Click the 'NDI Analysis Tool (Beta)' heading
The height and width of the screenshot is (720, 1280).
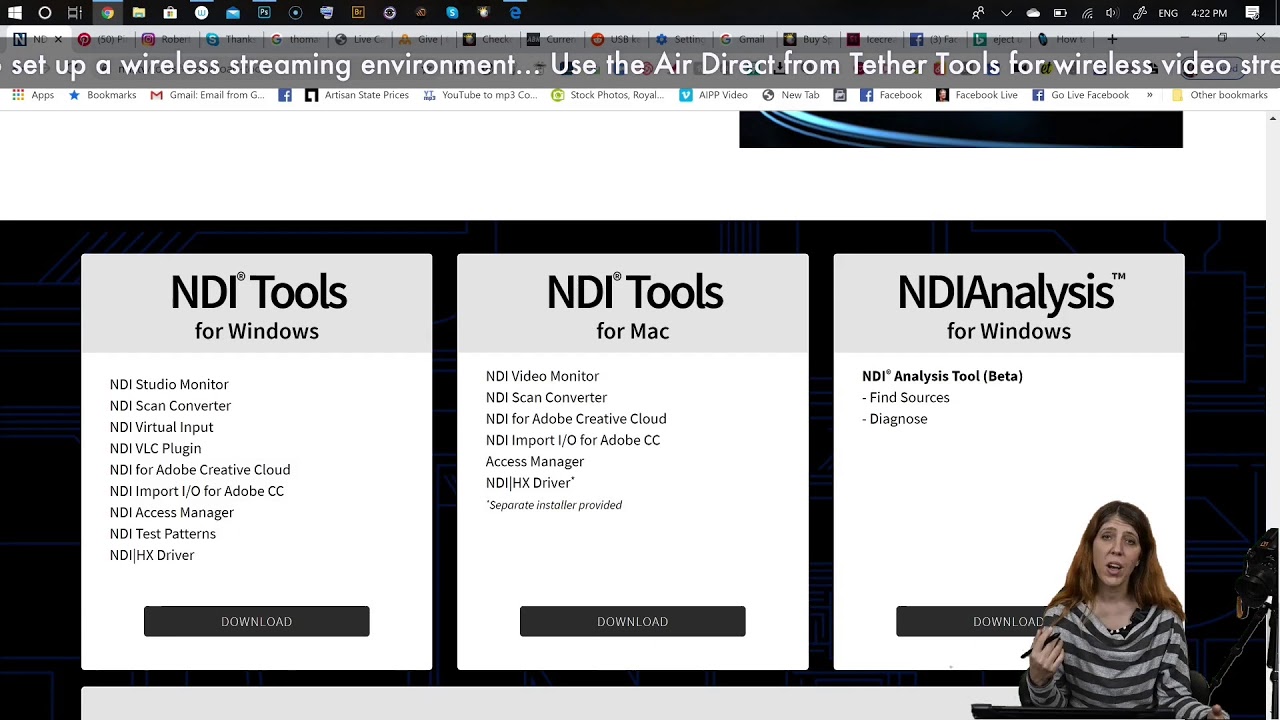coord(942,376)
